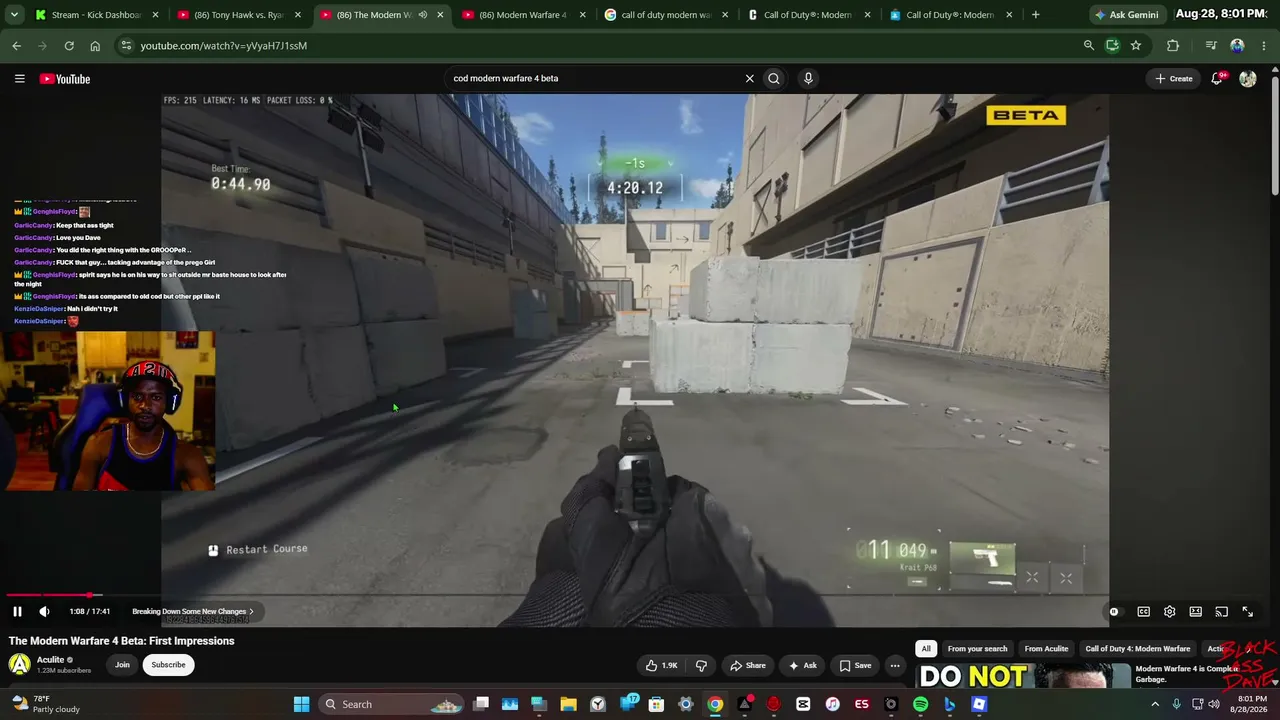The image size is (1280, 720).
Task: Open File Explorer from taskbar
Action: point(568,704)
